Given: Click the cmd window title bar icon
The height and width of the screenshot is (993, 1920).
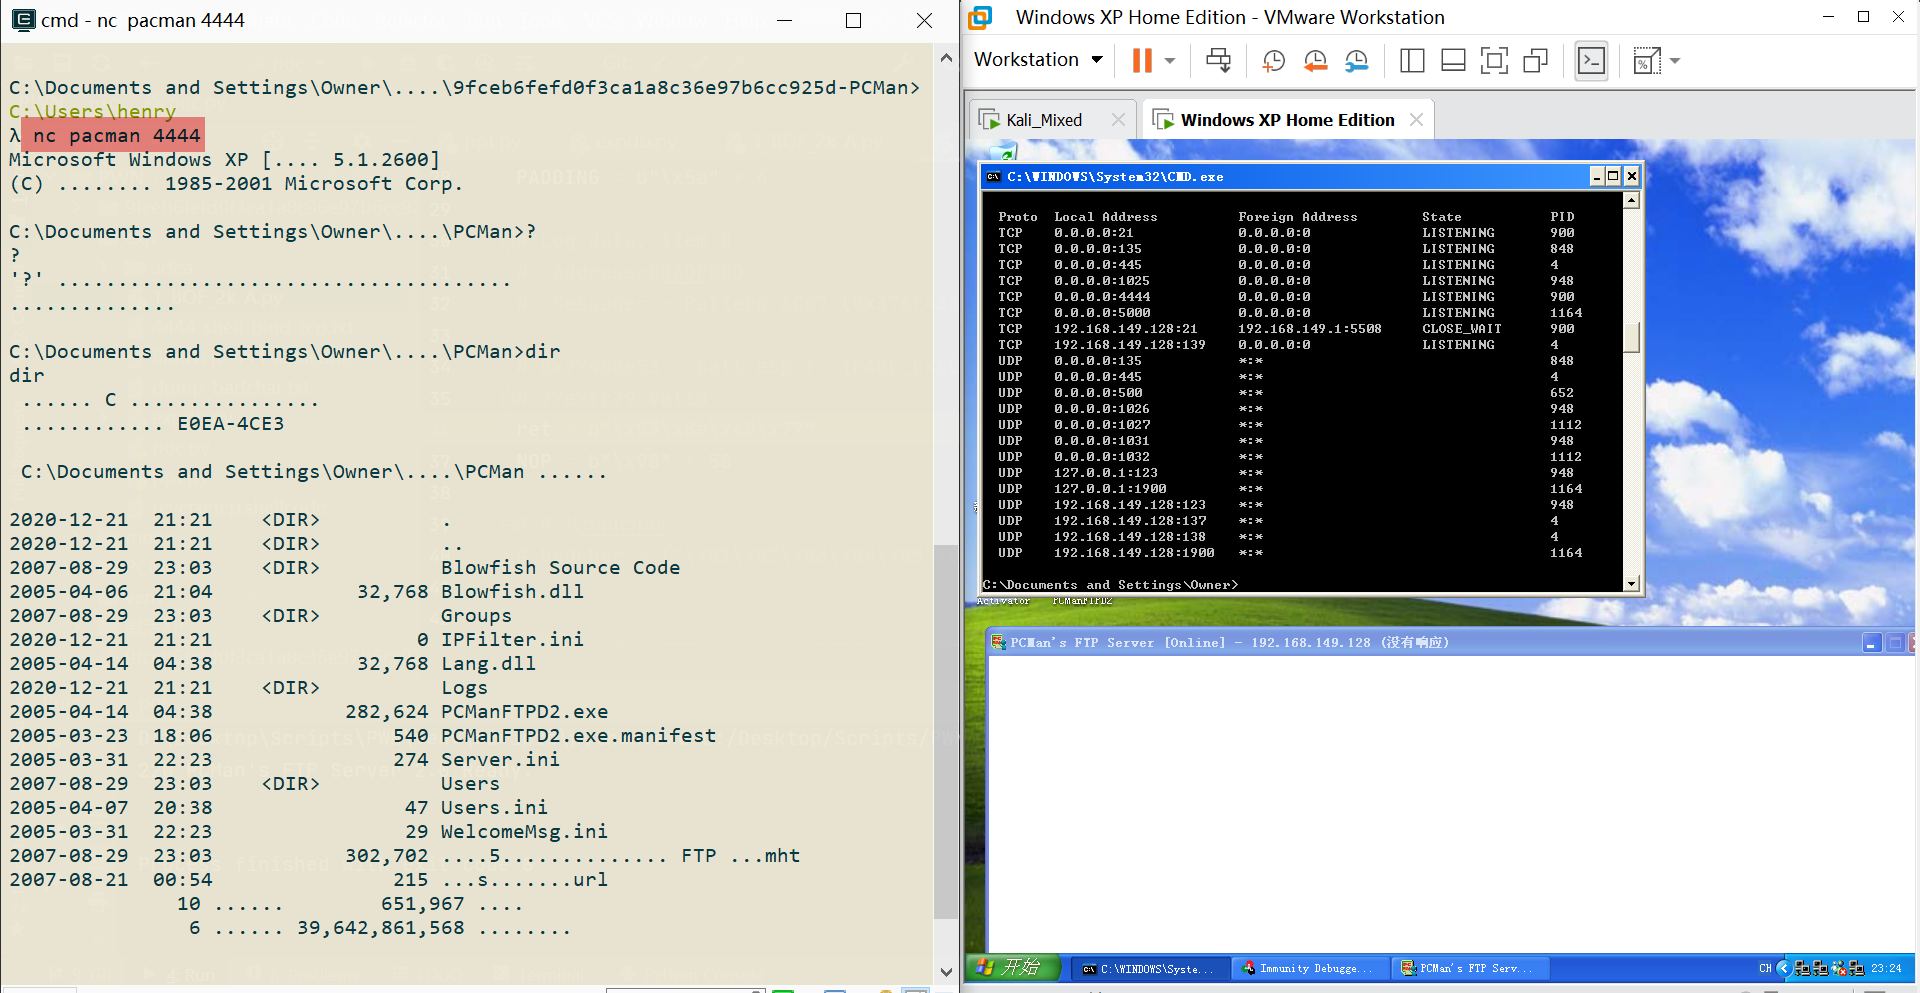Looking at the screenshot, I should [23, 19].
